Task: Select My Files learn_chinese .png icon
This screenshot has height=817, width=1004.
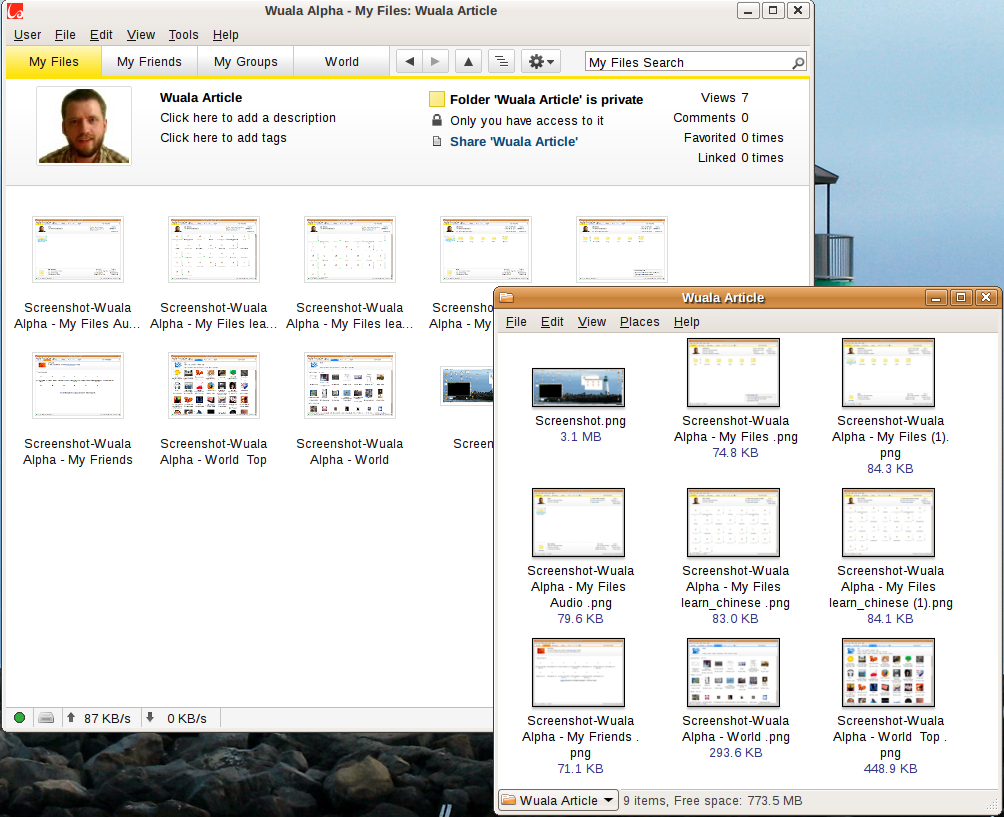Action: [x=733, y=522]
